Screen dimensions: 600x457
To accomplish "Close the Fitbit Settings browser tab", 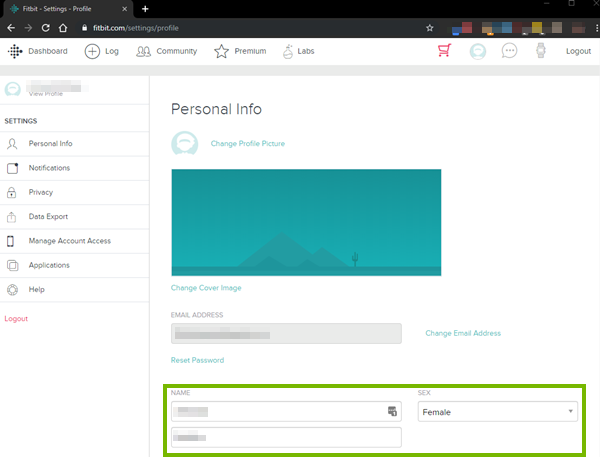I will (124, 9).
